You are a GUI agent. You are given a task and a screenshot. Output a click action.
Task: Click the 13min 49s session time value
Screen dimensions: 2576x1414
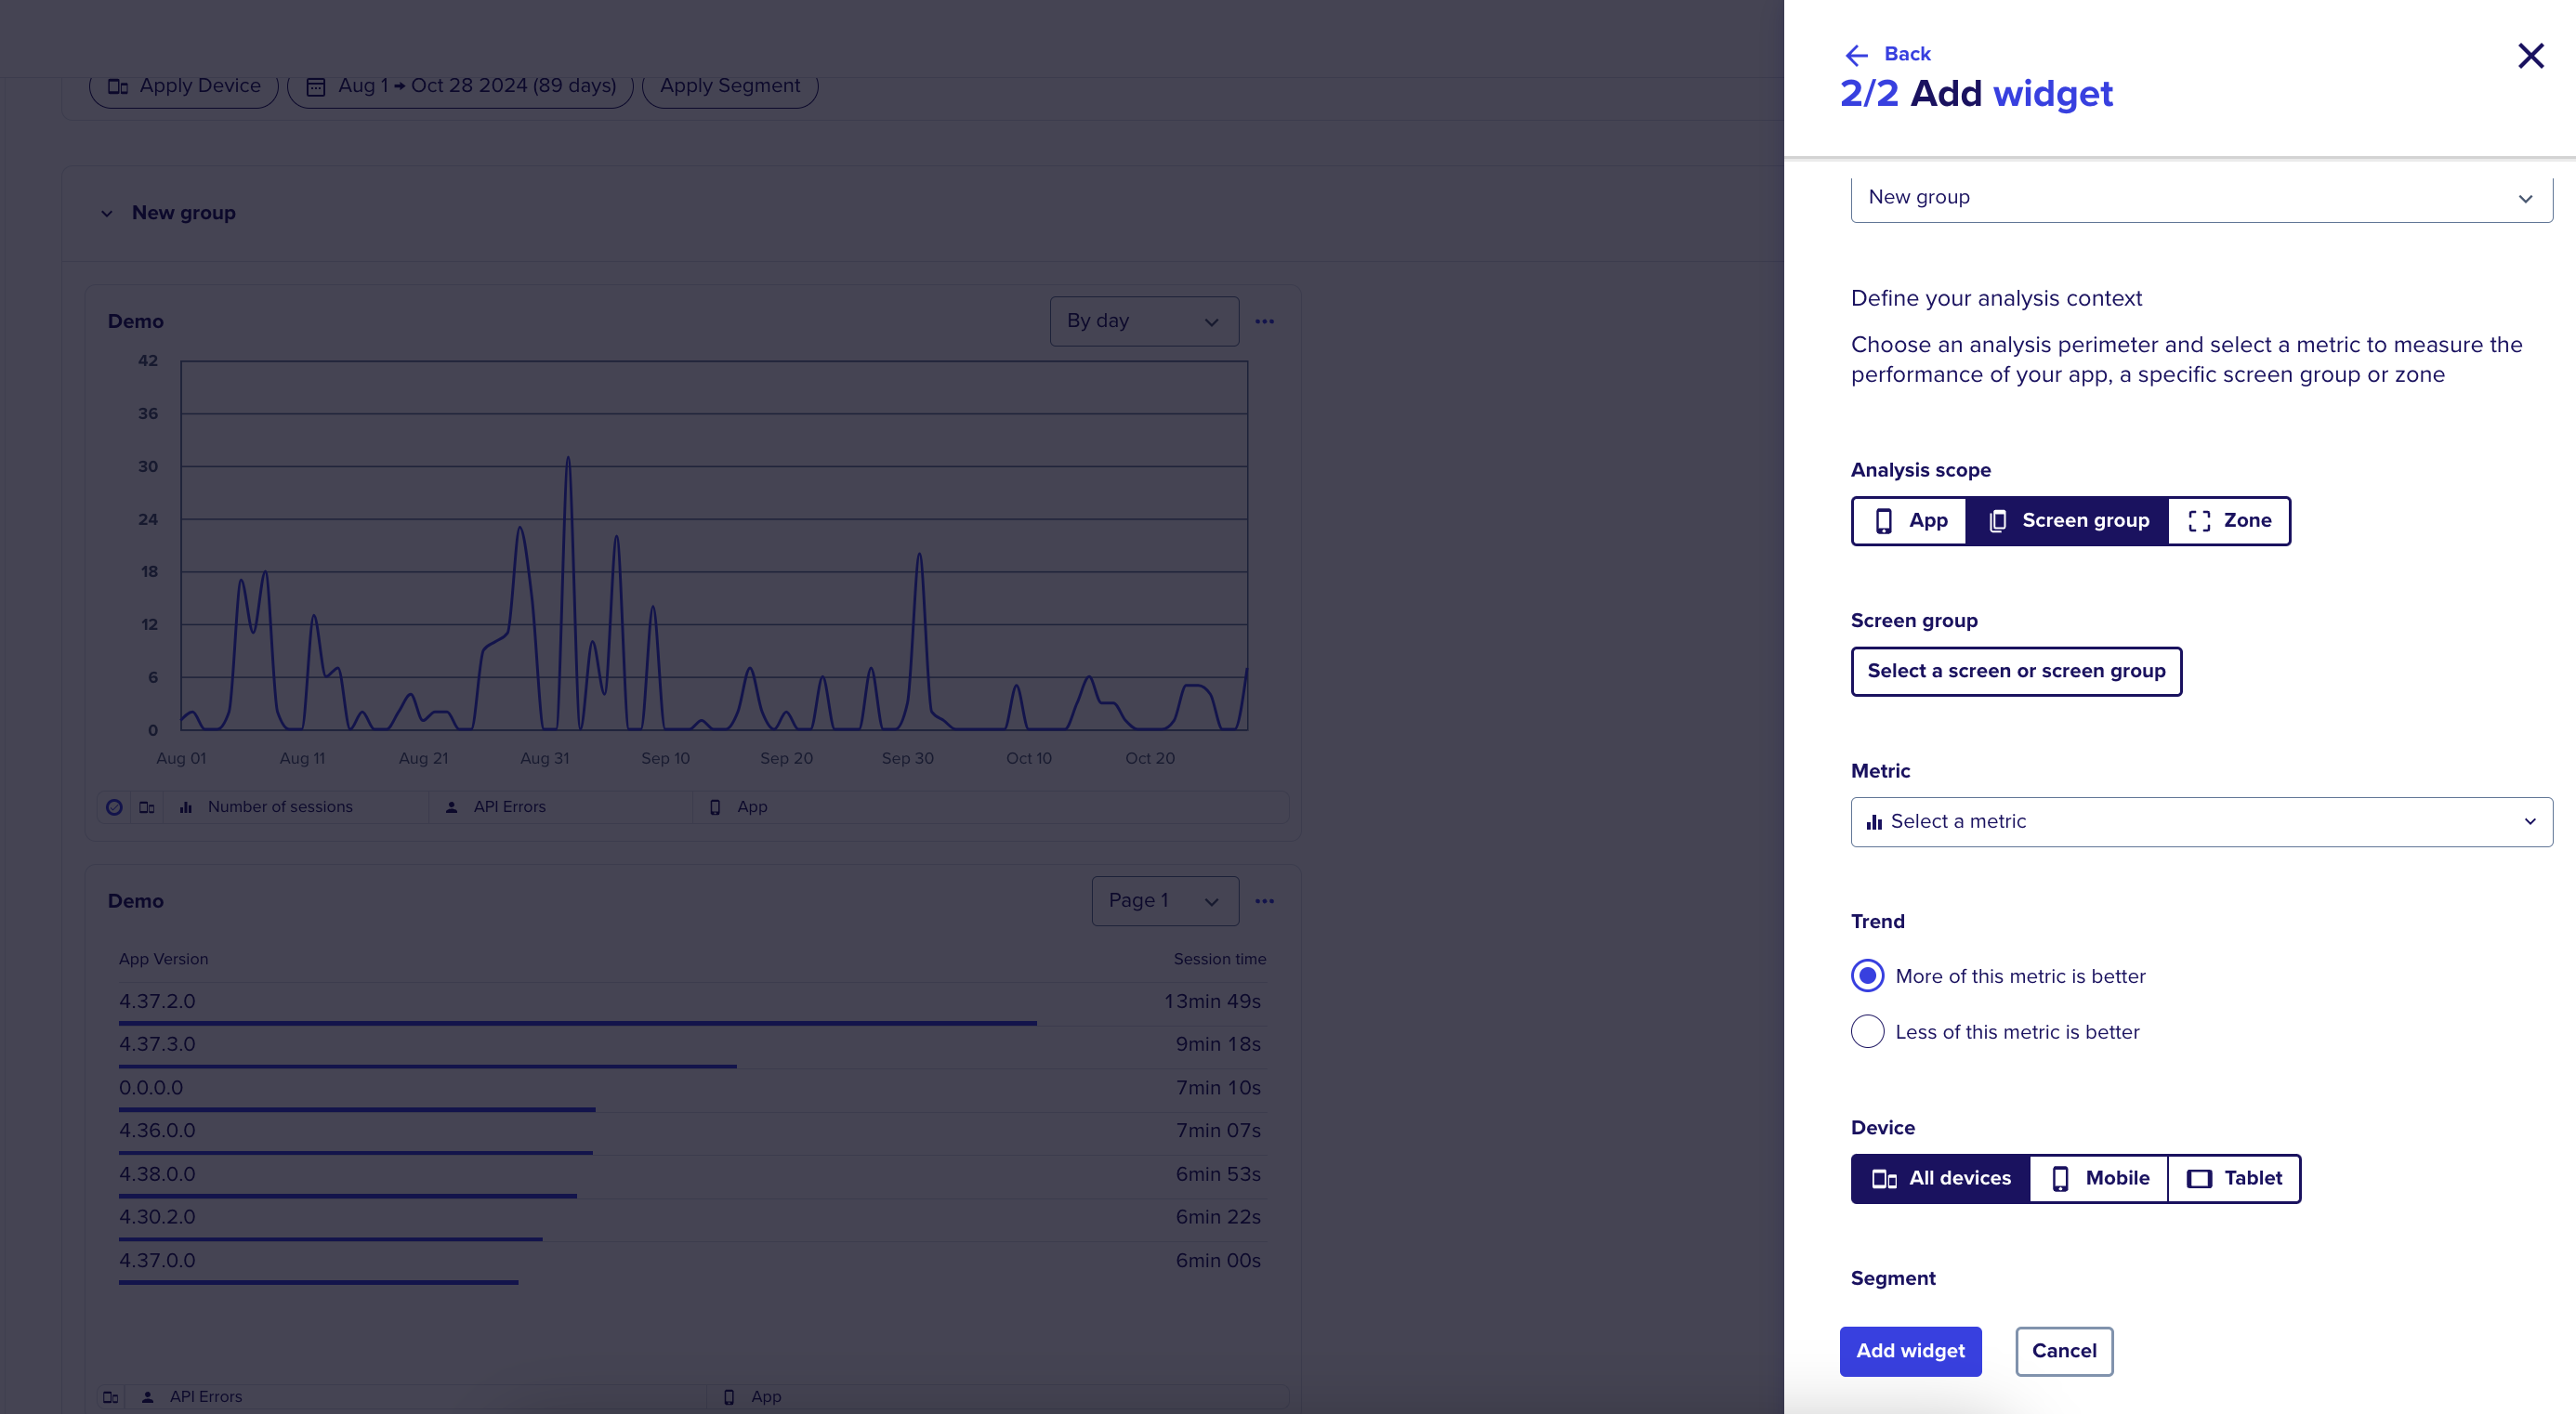[1212, 1001]
